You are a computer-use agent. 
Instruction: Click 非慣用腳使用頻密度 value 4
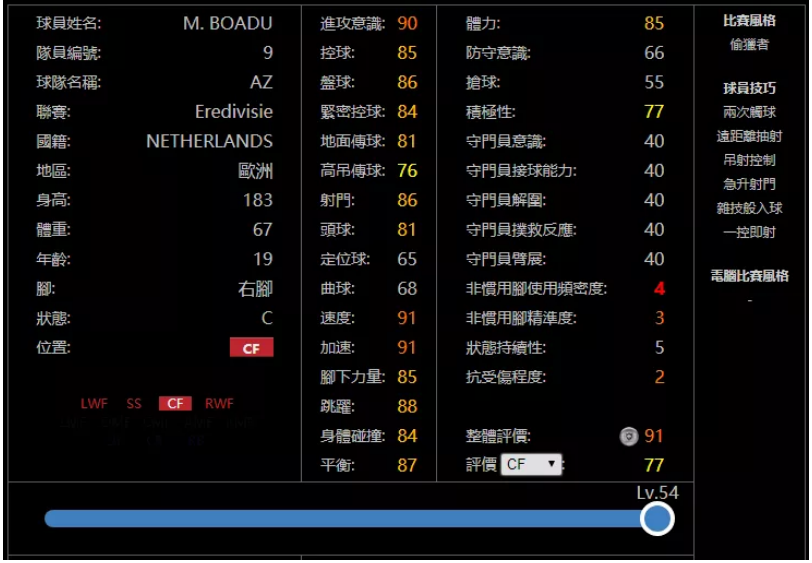click(659, 288)
